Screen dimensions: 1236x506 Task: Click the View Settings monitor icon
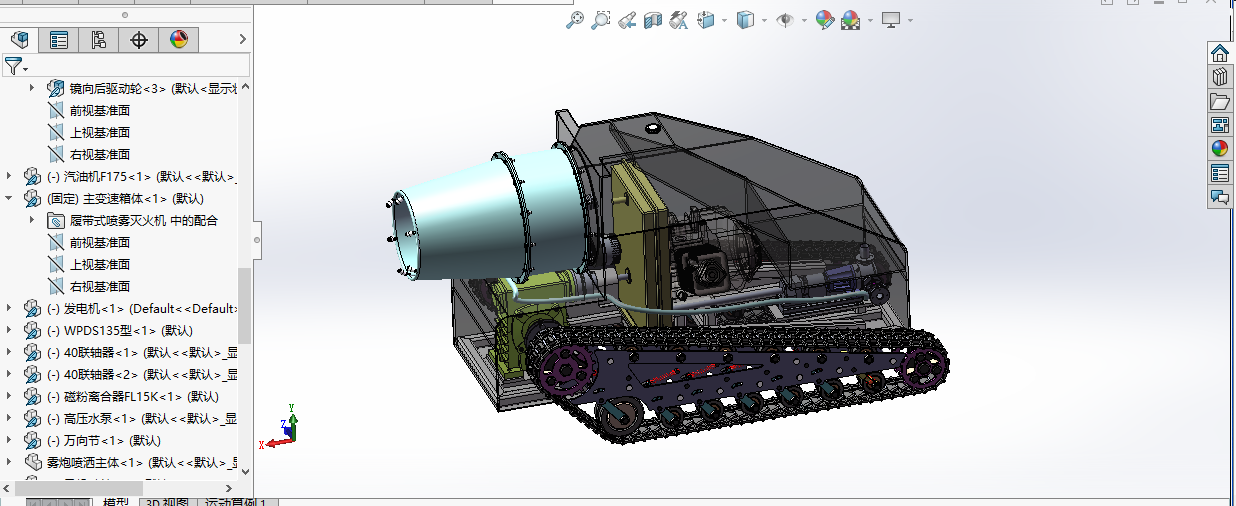(891, 19)
